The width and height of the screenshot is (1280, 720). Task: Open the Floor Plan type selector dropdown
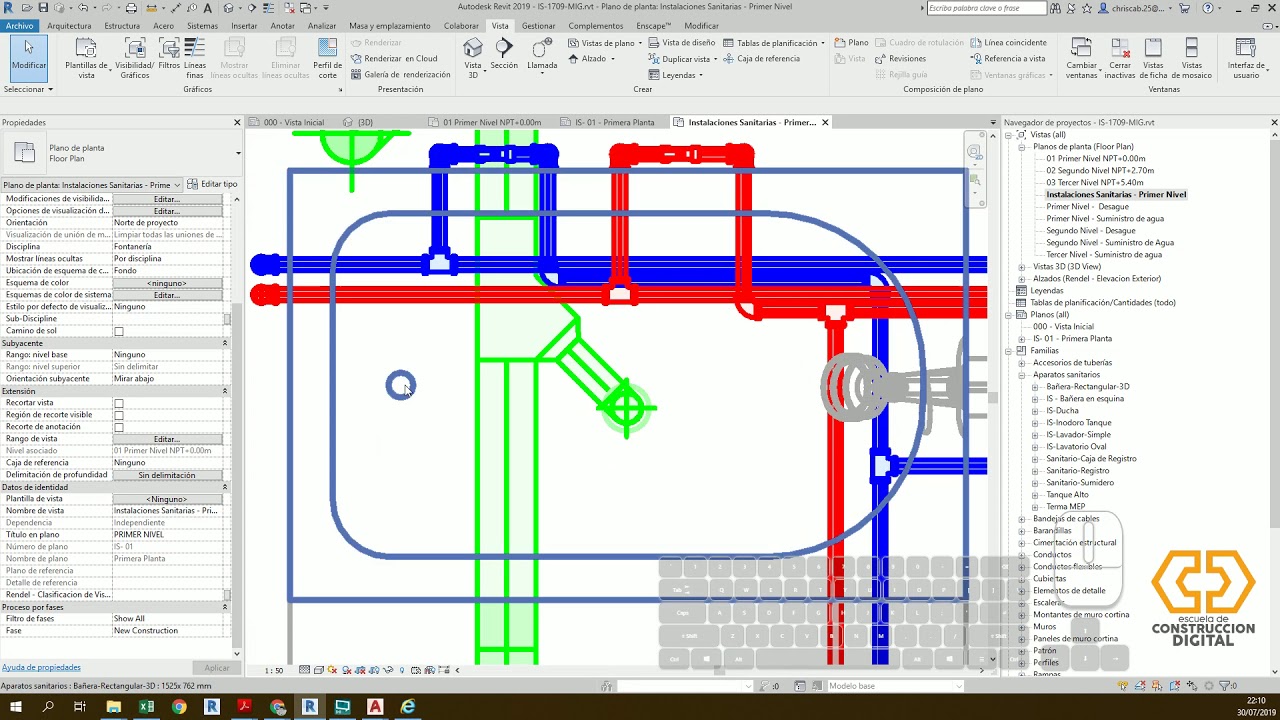click(238, 153)
